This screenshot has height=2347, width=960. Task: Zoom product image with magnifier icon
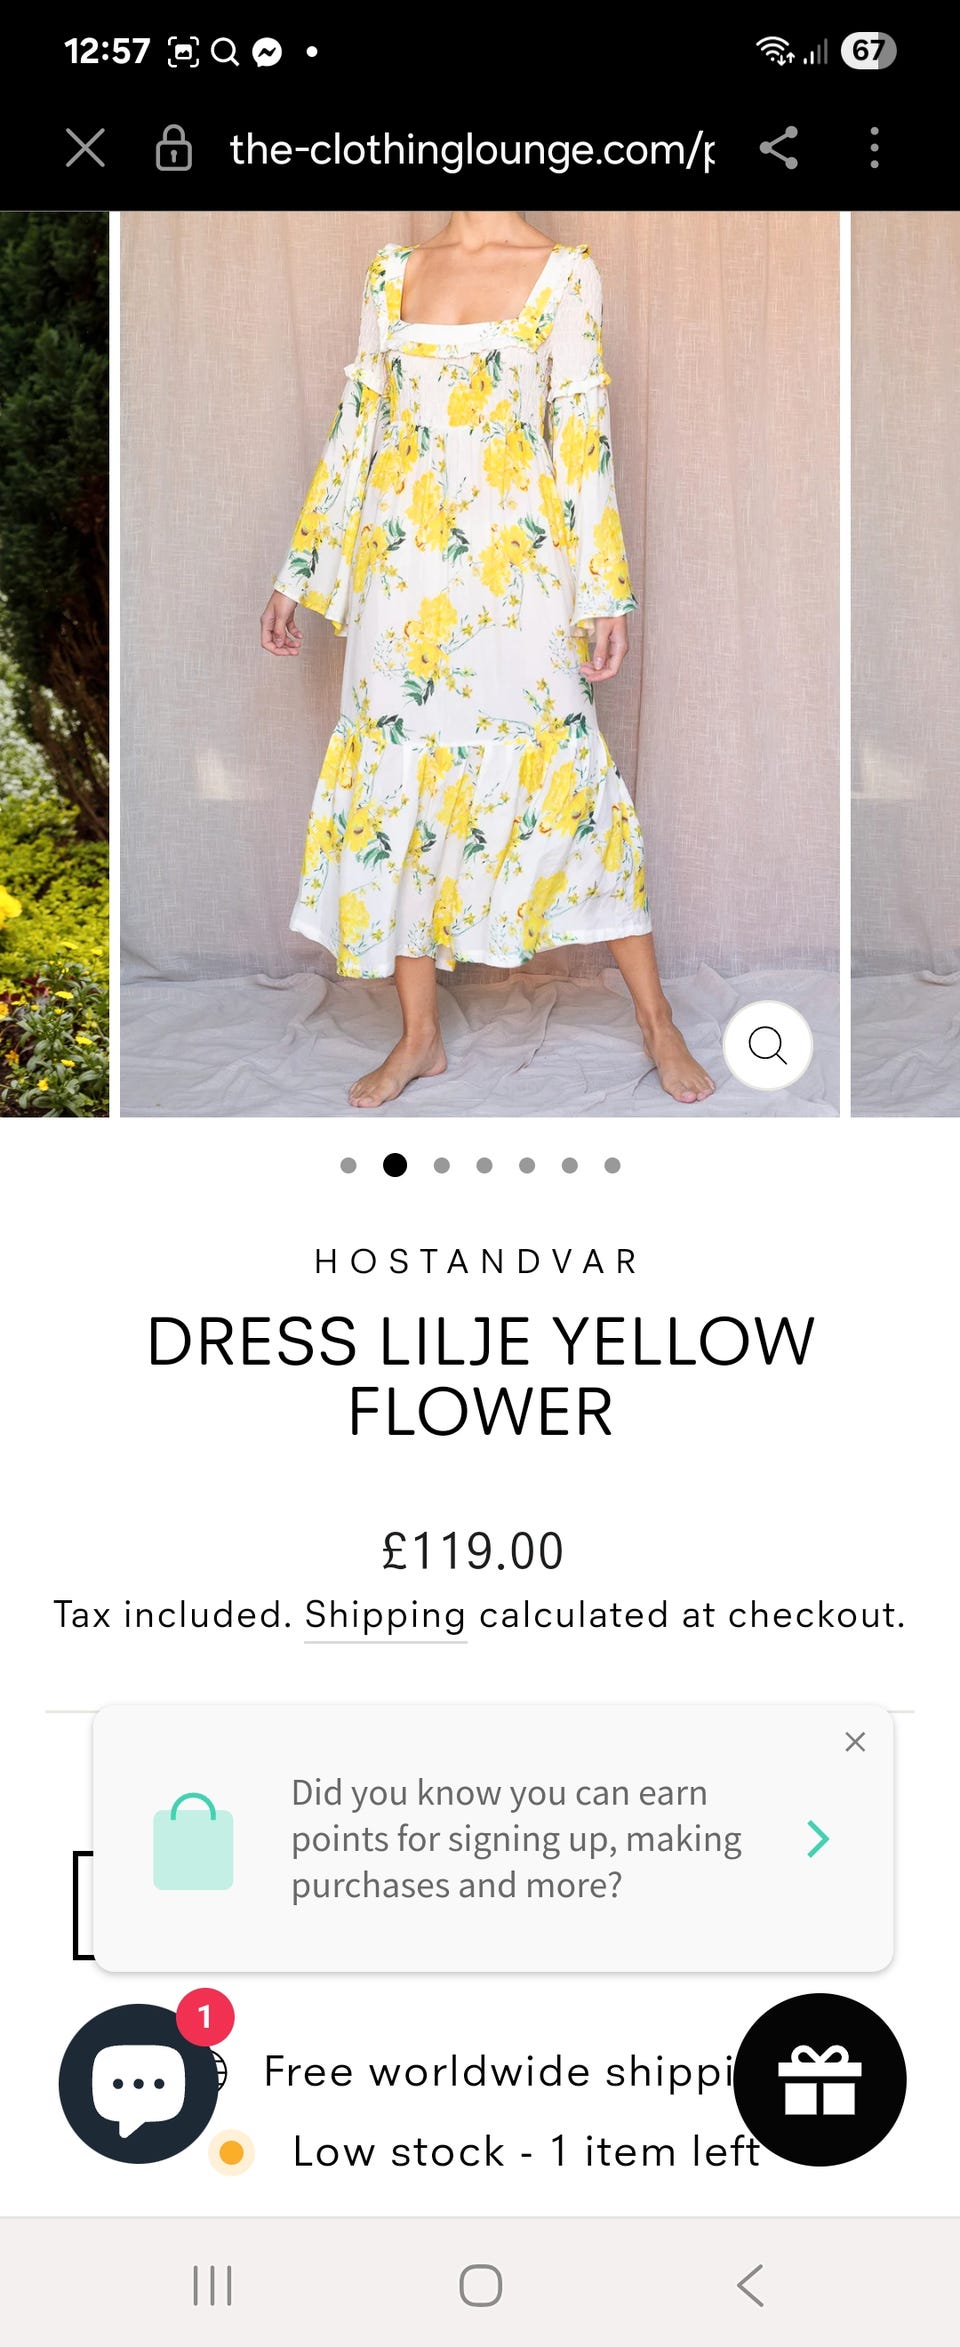pos(767,1045)
